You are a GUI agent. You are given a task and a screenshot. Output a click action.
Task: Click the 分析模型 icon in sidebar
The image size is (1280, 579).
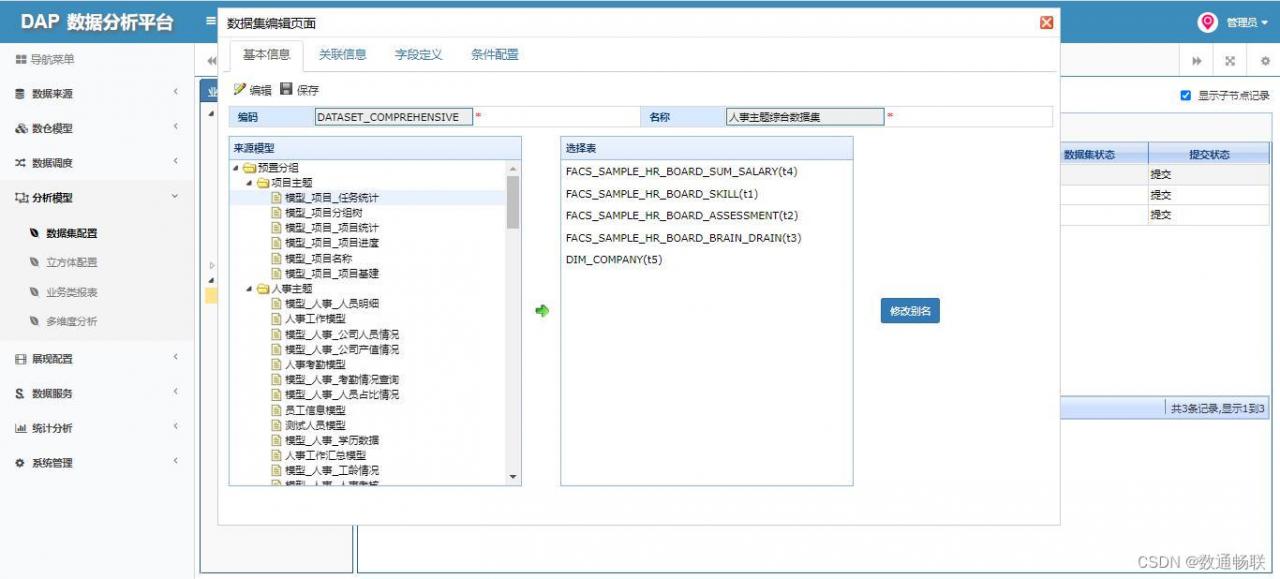coord(21,198)
